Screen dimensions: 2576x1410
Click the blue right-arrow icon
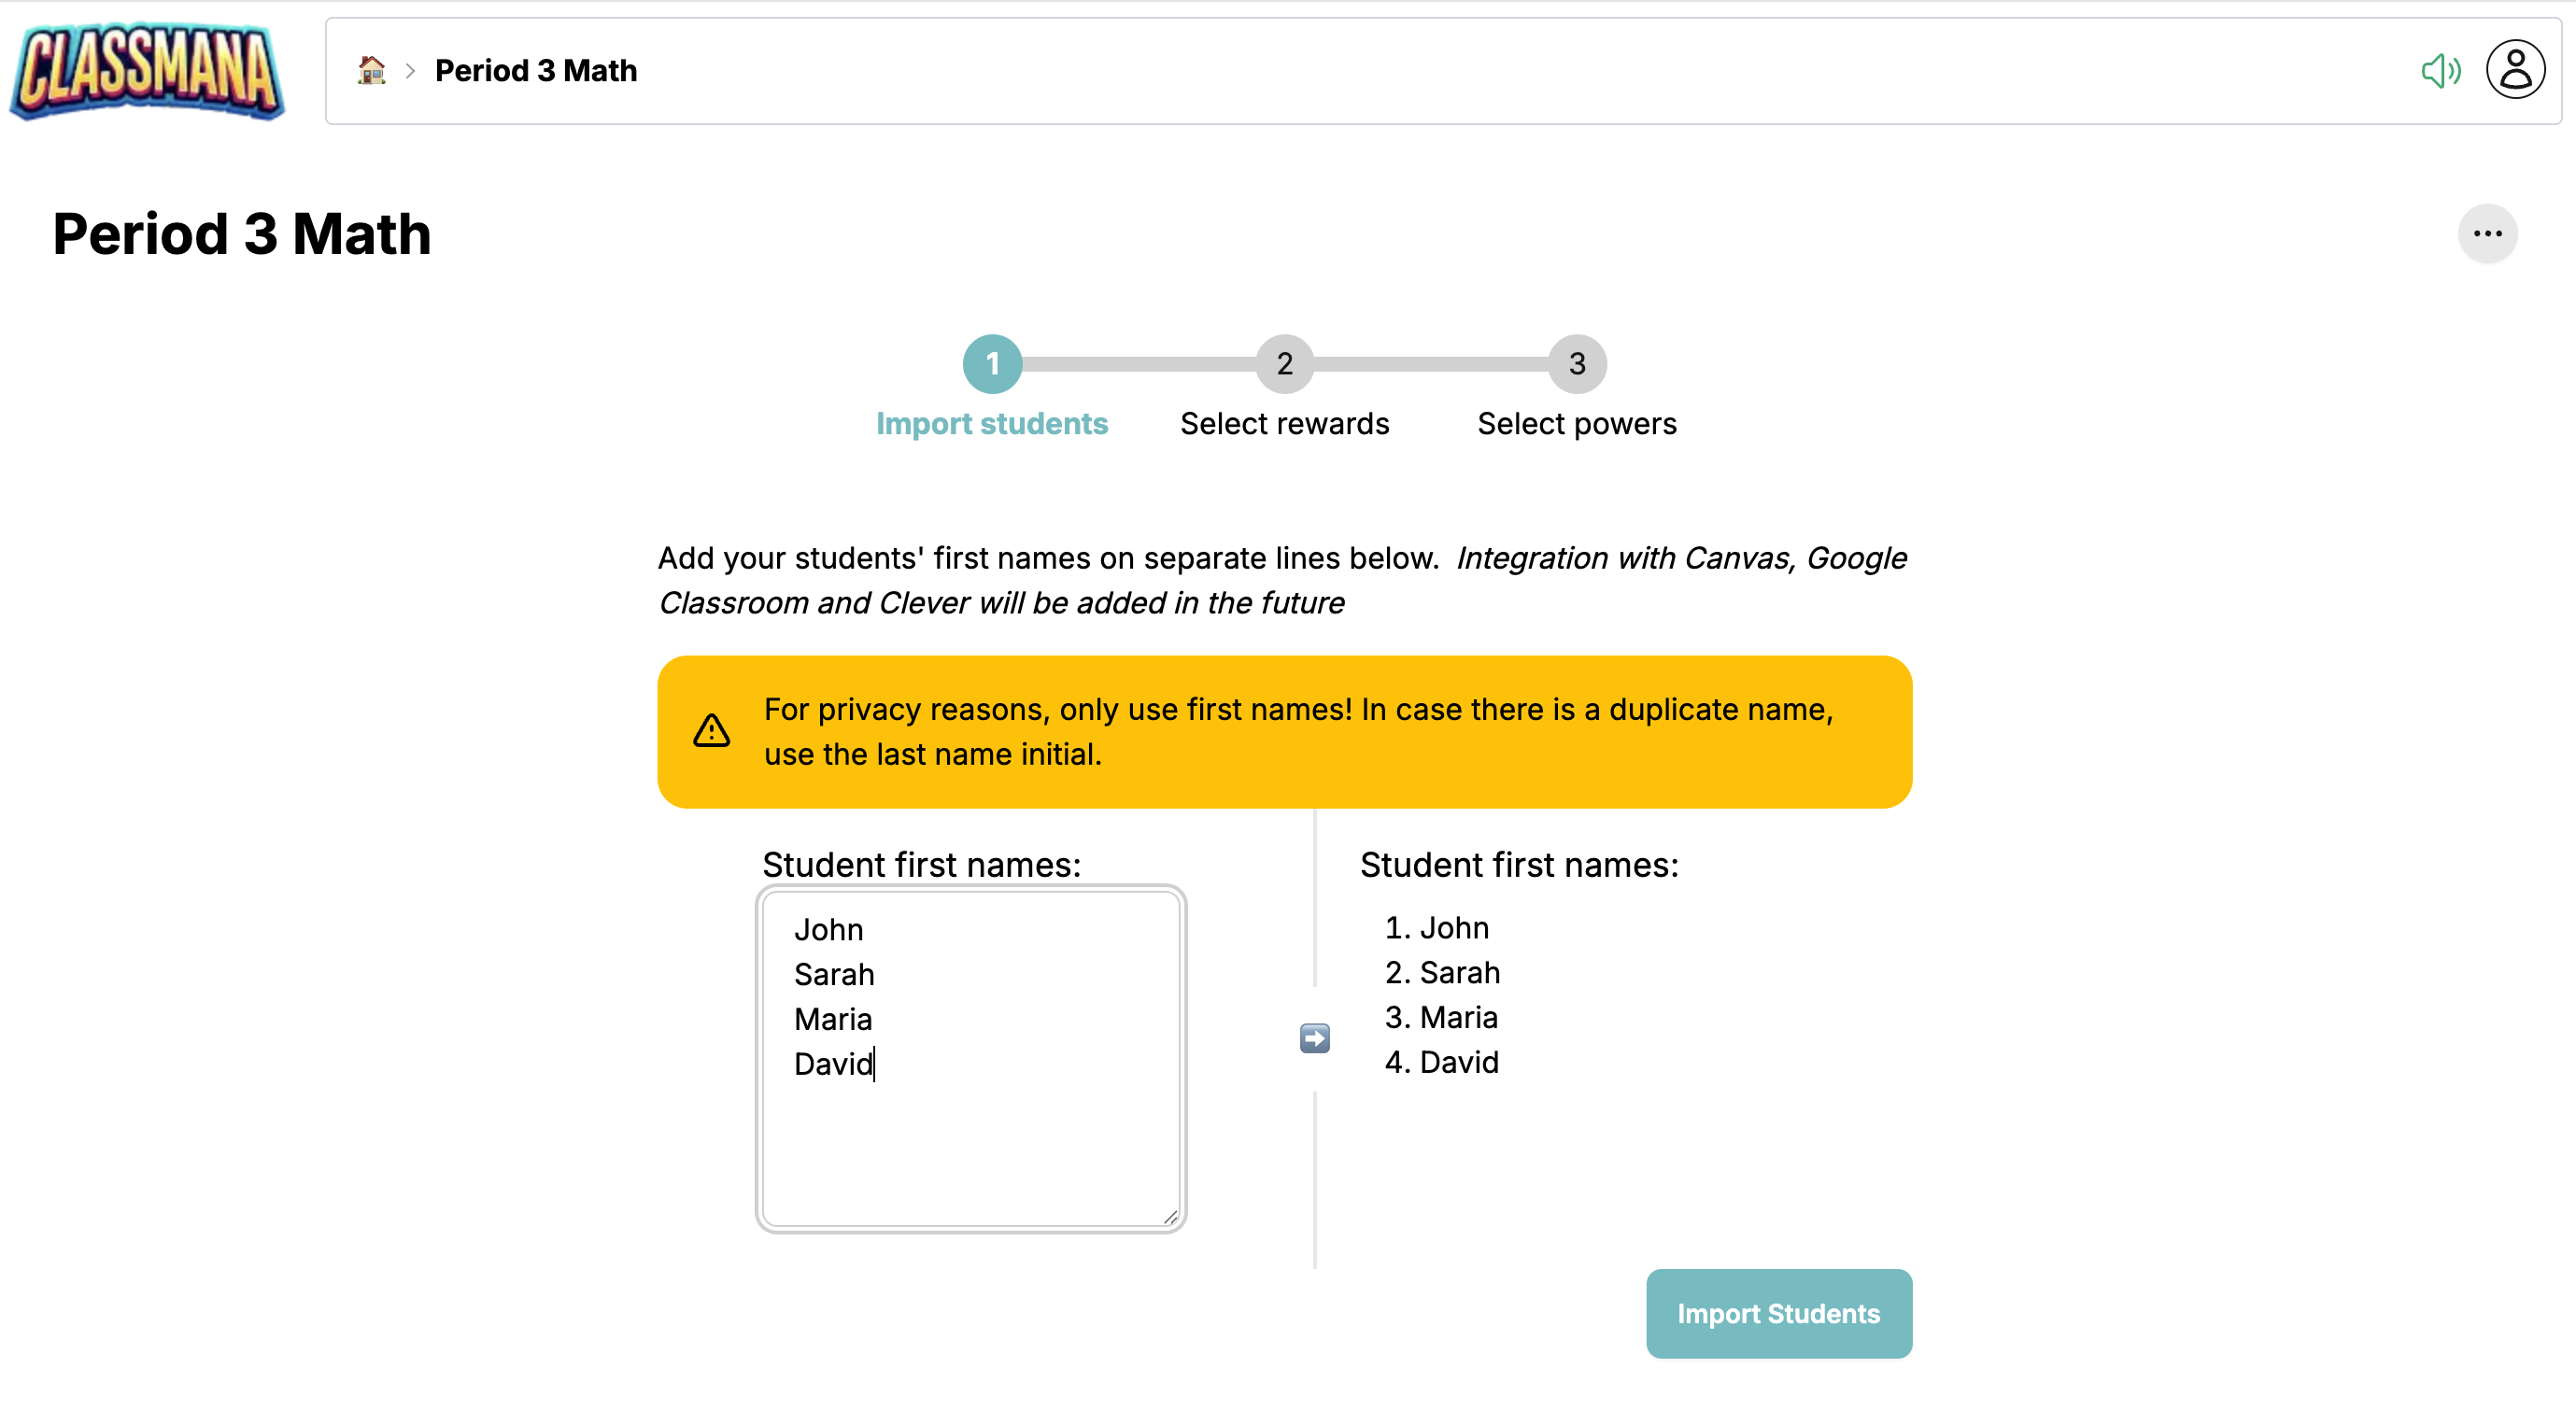click(1314, 1038)
